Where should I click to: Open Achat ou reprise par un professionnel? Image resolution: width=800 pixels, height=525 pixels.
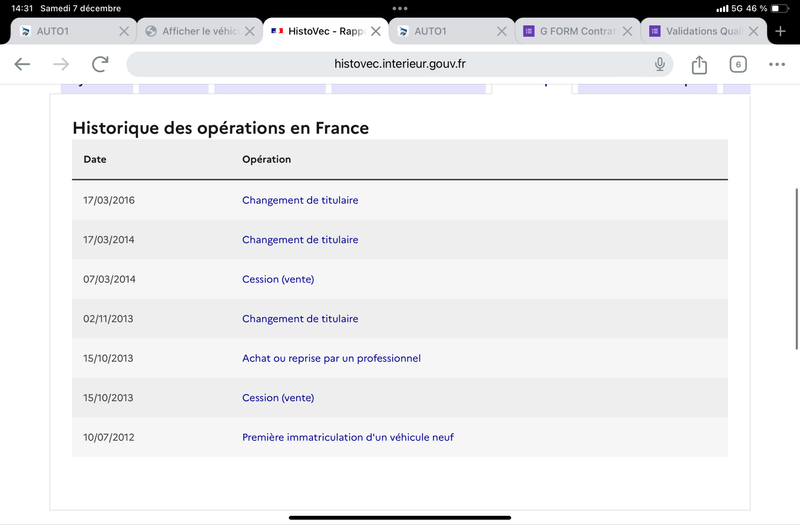[x=331, y=358]
